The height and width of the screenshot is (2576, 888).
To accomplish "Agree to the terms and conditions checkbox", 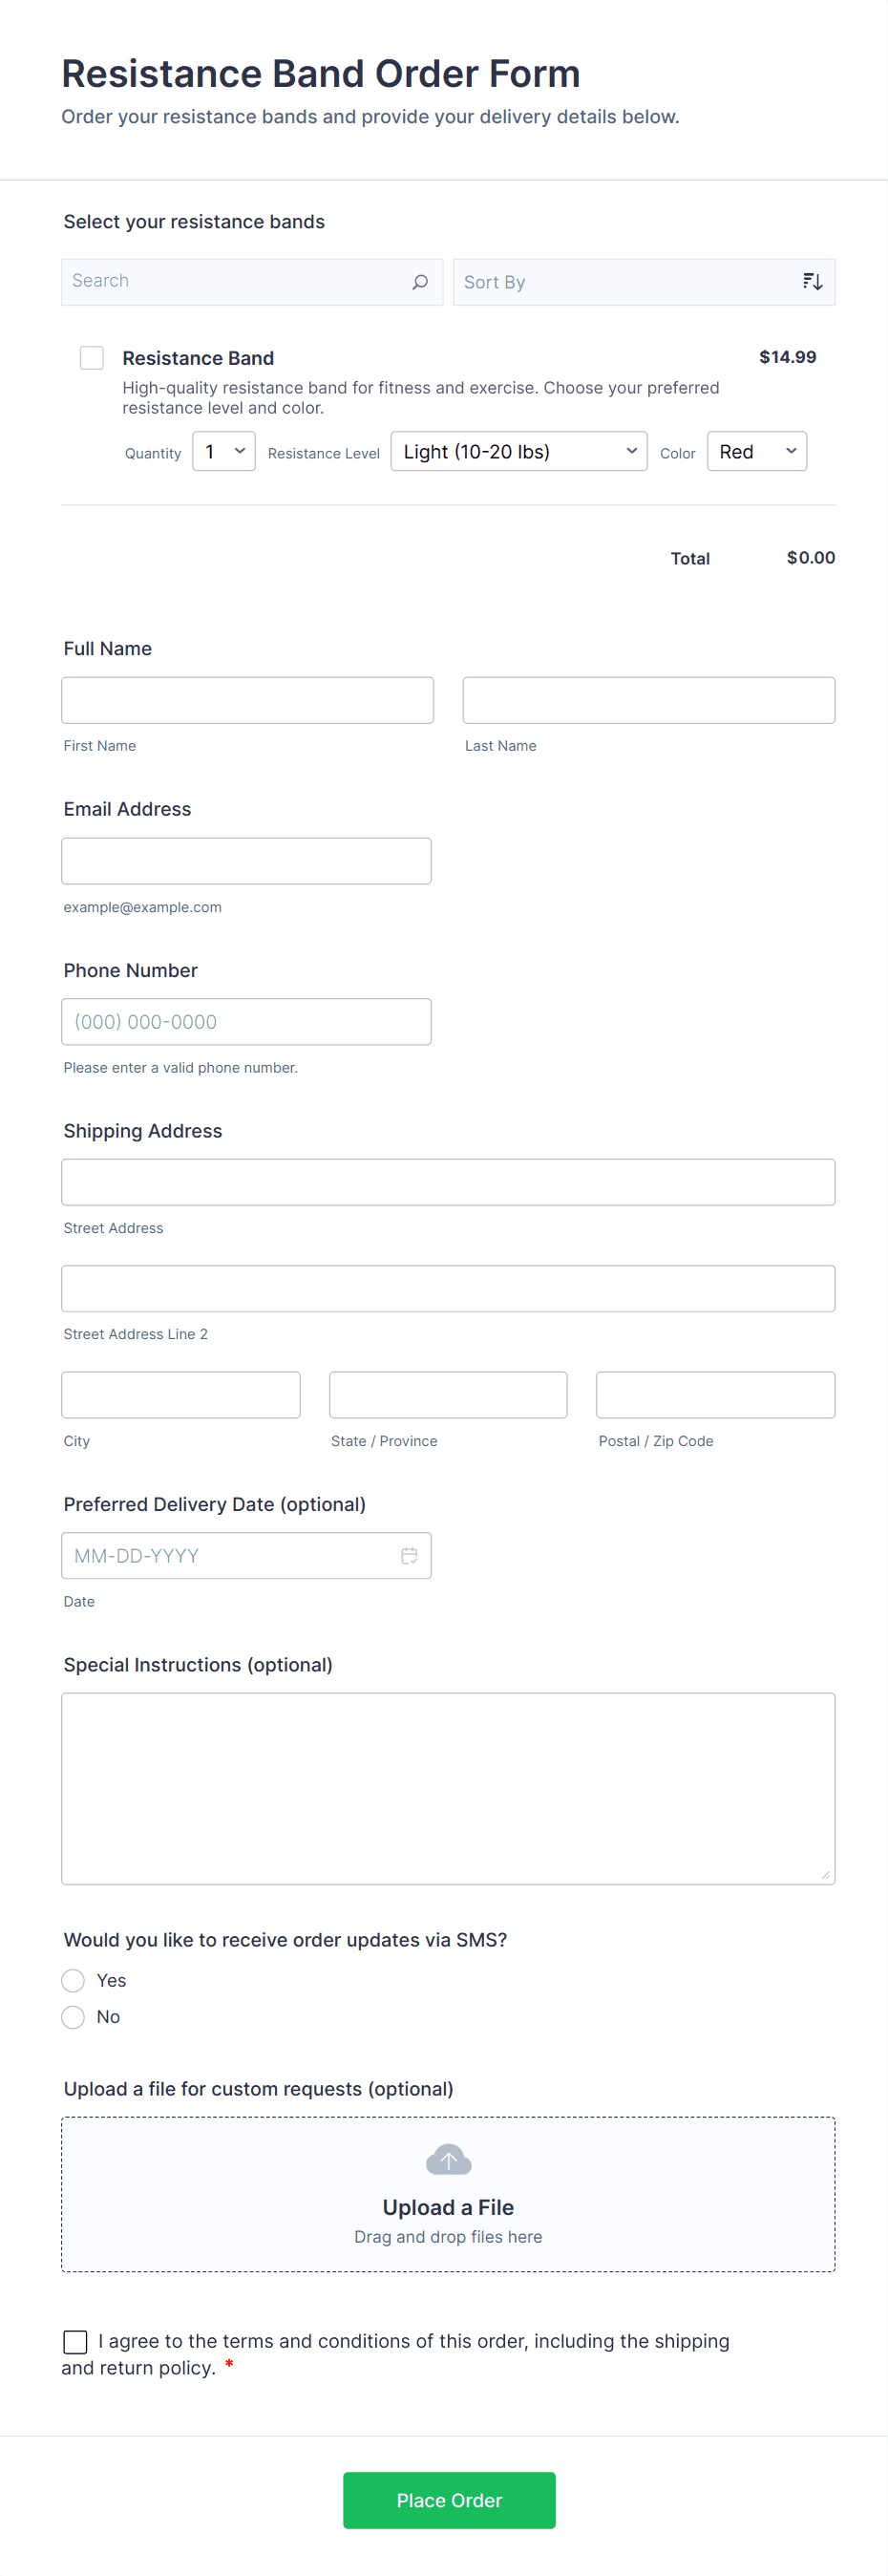I will coord(75,2341).
